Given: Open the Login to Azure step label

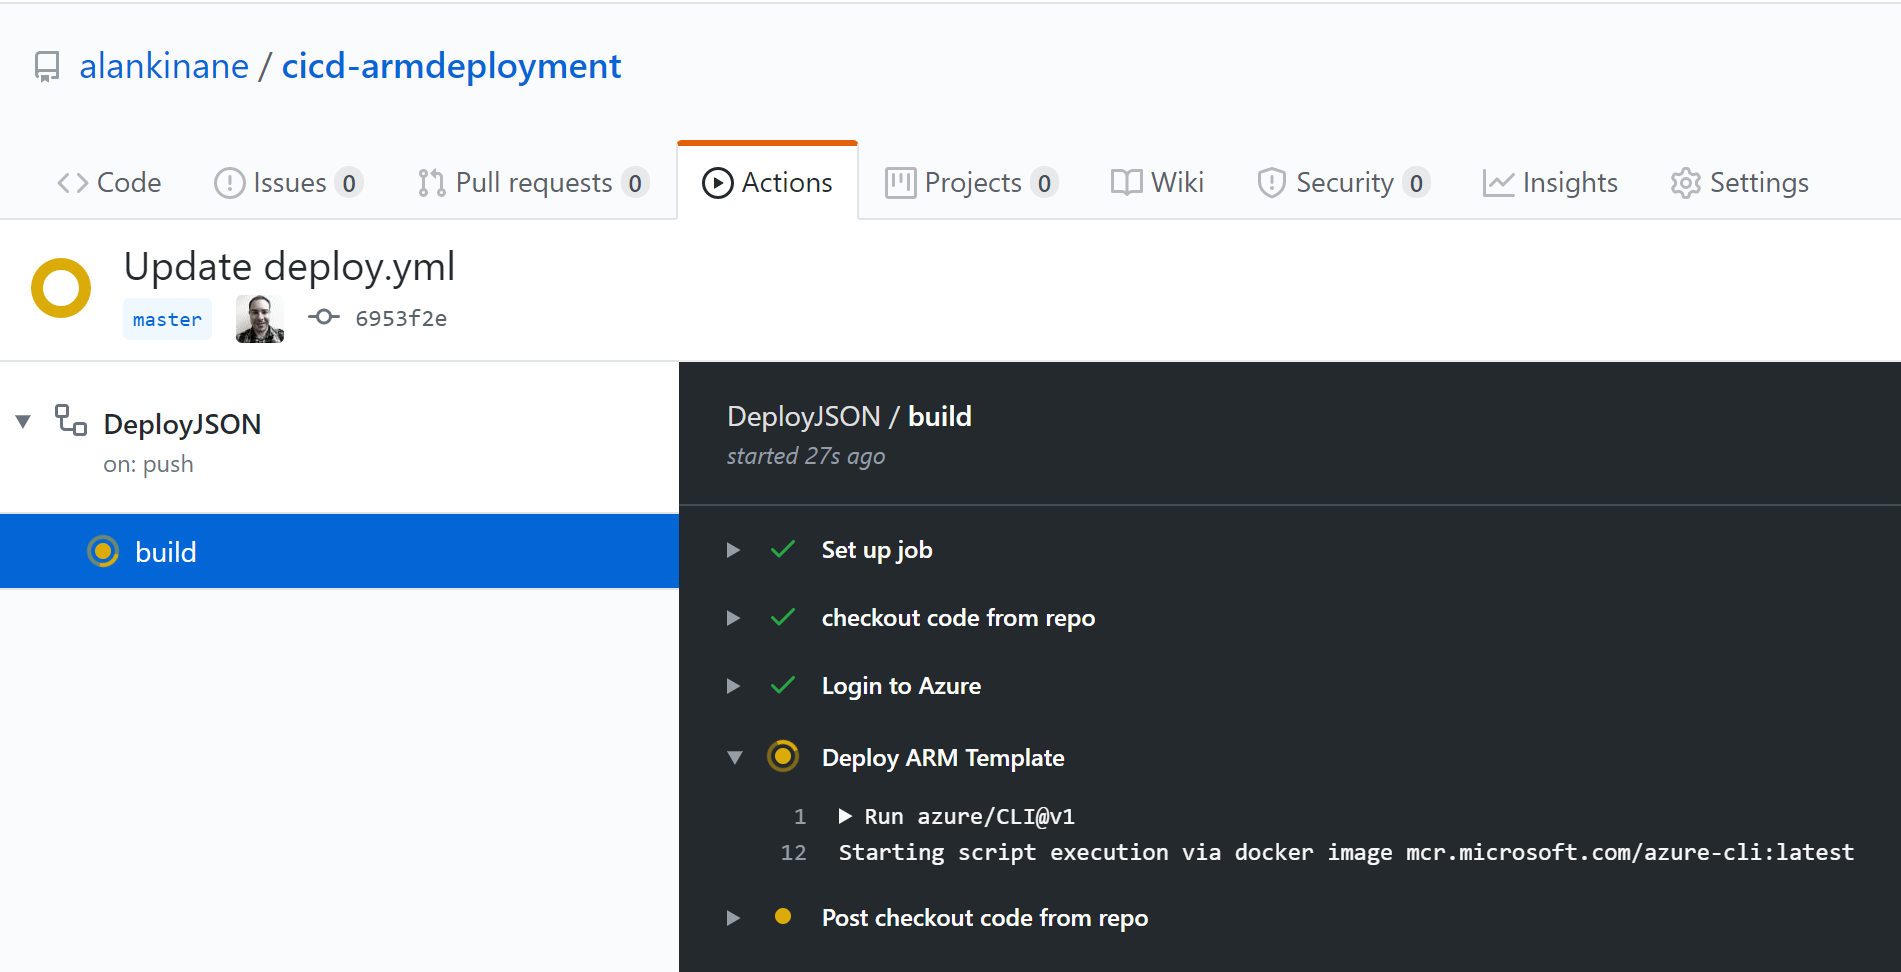Looking at the screenshot, I should [x=901, y=686].
